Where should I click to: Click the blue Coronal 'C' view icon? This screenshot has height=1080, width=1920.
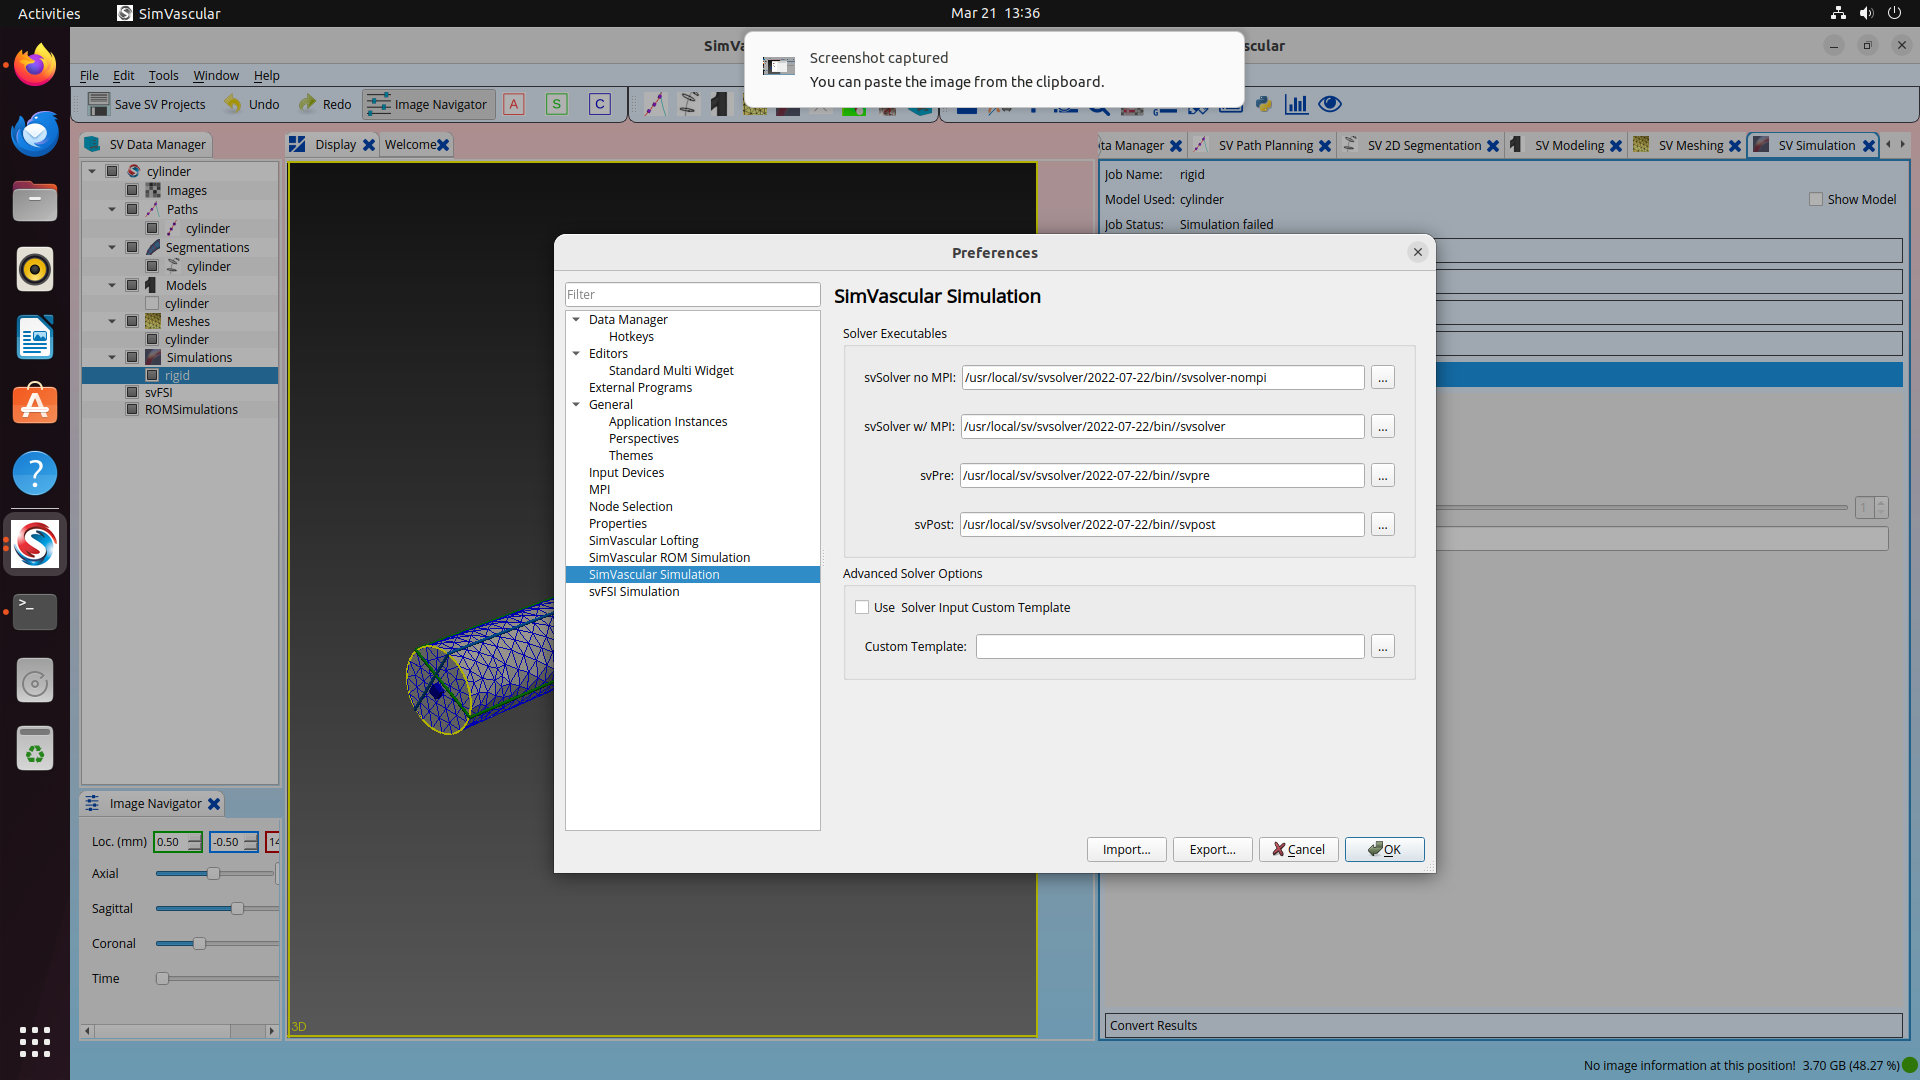(x=600, y=104)
